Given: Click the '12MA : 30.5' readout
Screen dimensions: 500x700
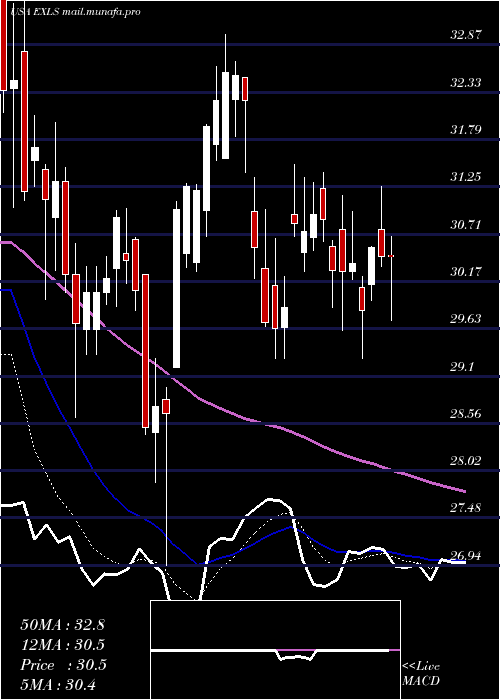Looking at the screenshot, I should click(62, 645).
